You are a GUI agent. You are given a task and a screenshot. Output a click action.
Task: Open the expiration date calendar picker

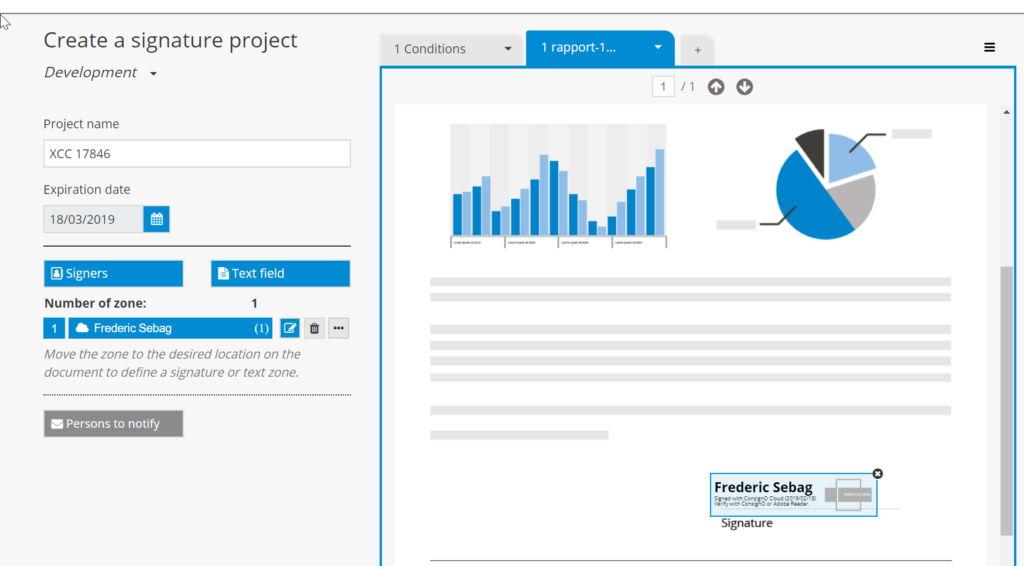tap(156, 219)
